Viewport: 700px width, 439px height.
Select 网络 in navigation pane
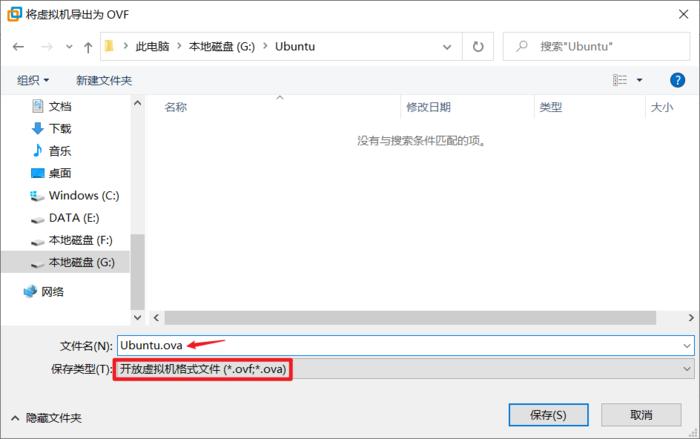pyautogui.click(x=52, y=292)
